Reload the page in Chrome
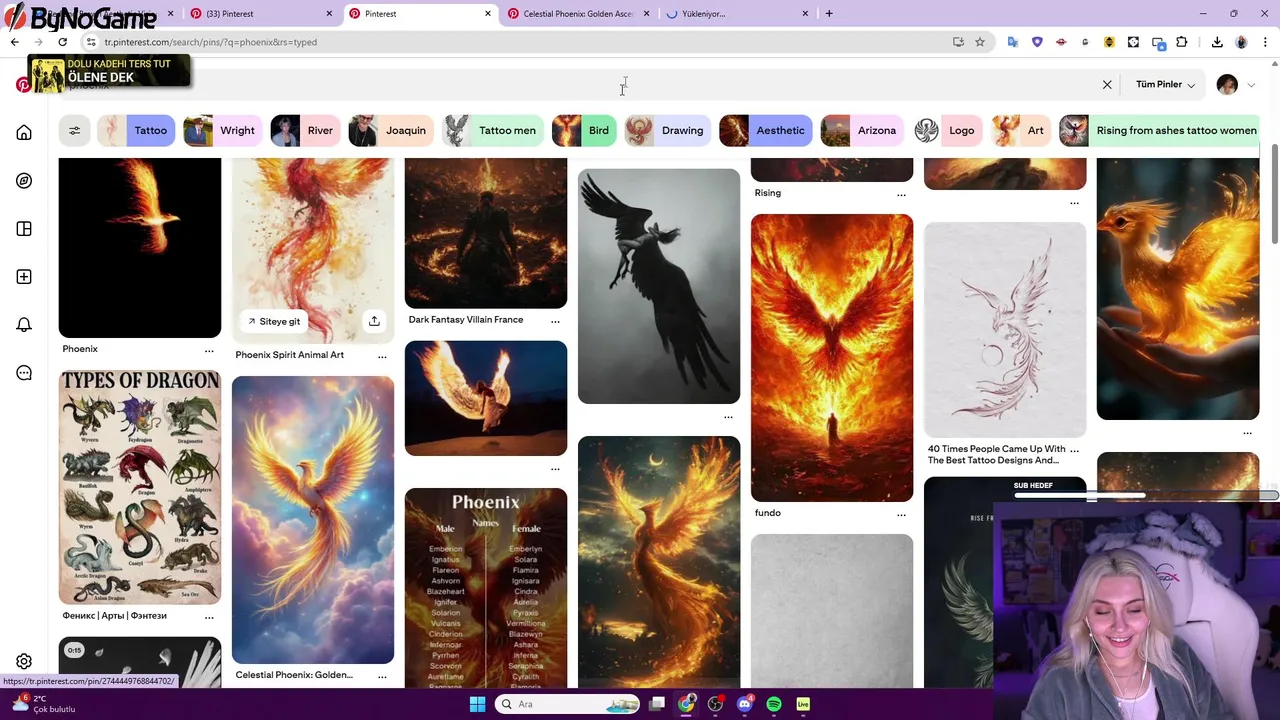The height and width of the screenshot is (720, 1280). [62, 42]
